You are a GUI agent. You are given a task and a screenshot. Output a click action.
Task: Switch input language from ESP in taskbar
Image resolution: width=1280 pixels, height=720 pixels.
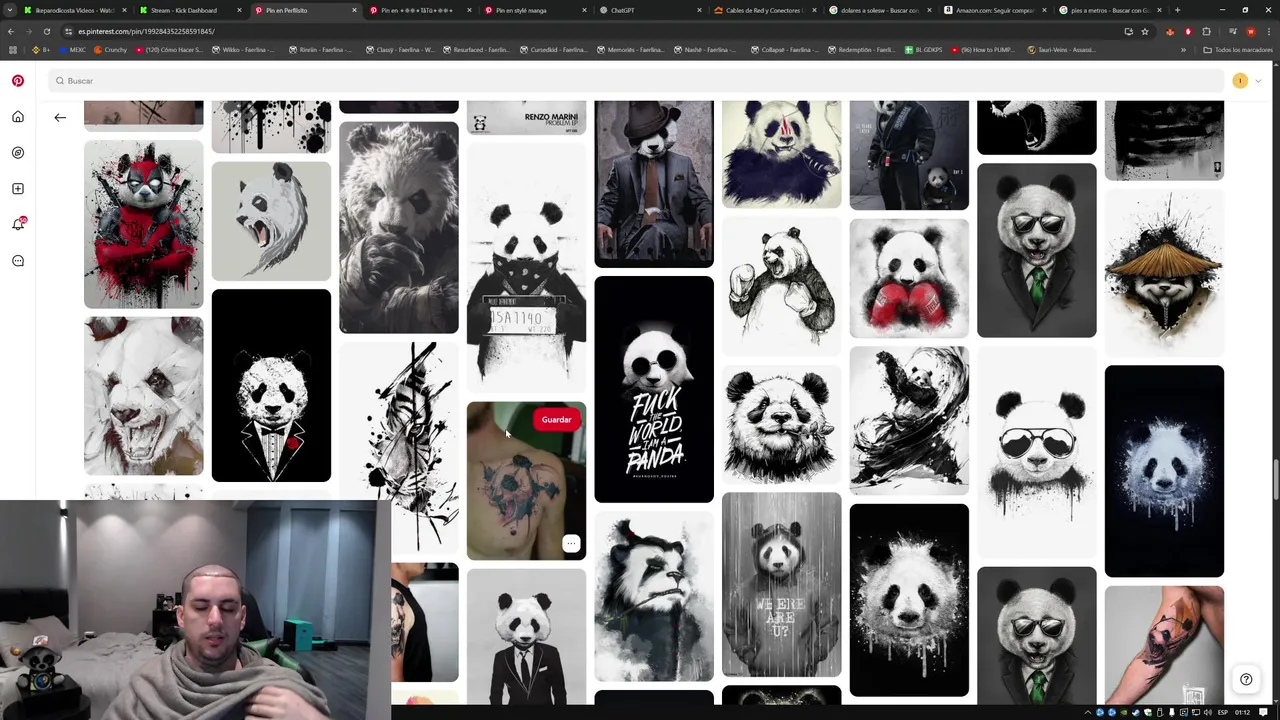(x=1222, y=712)
